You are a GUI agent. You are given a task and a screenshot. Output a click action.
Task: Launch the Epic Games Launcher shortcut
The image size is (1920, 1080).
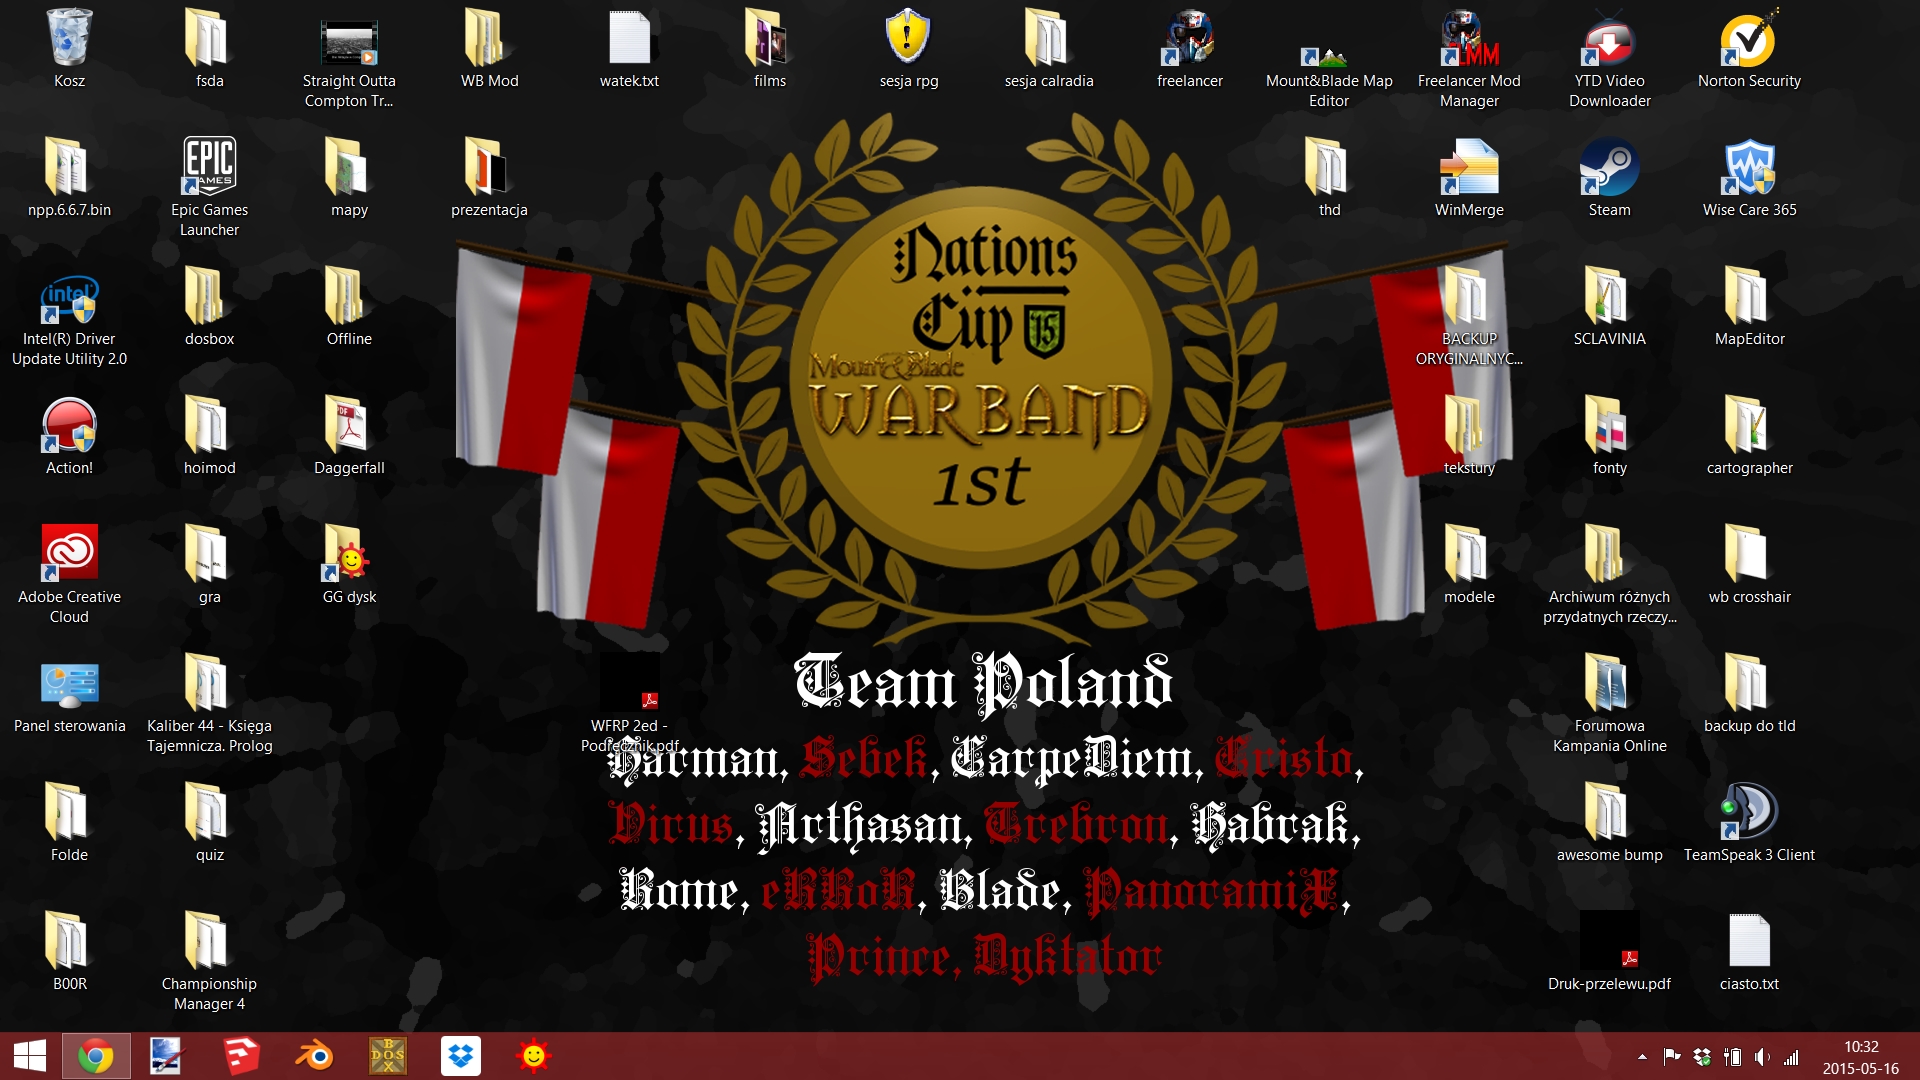[209, 187]
